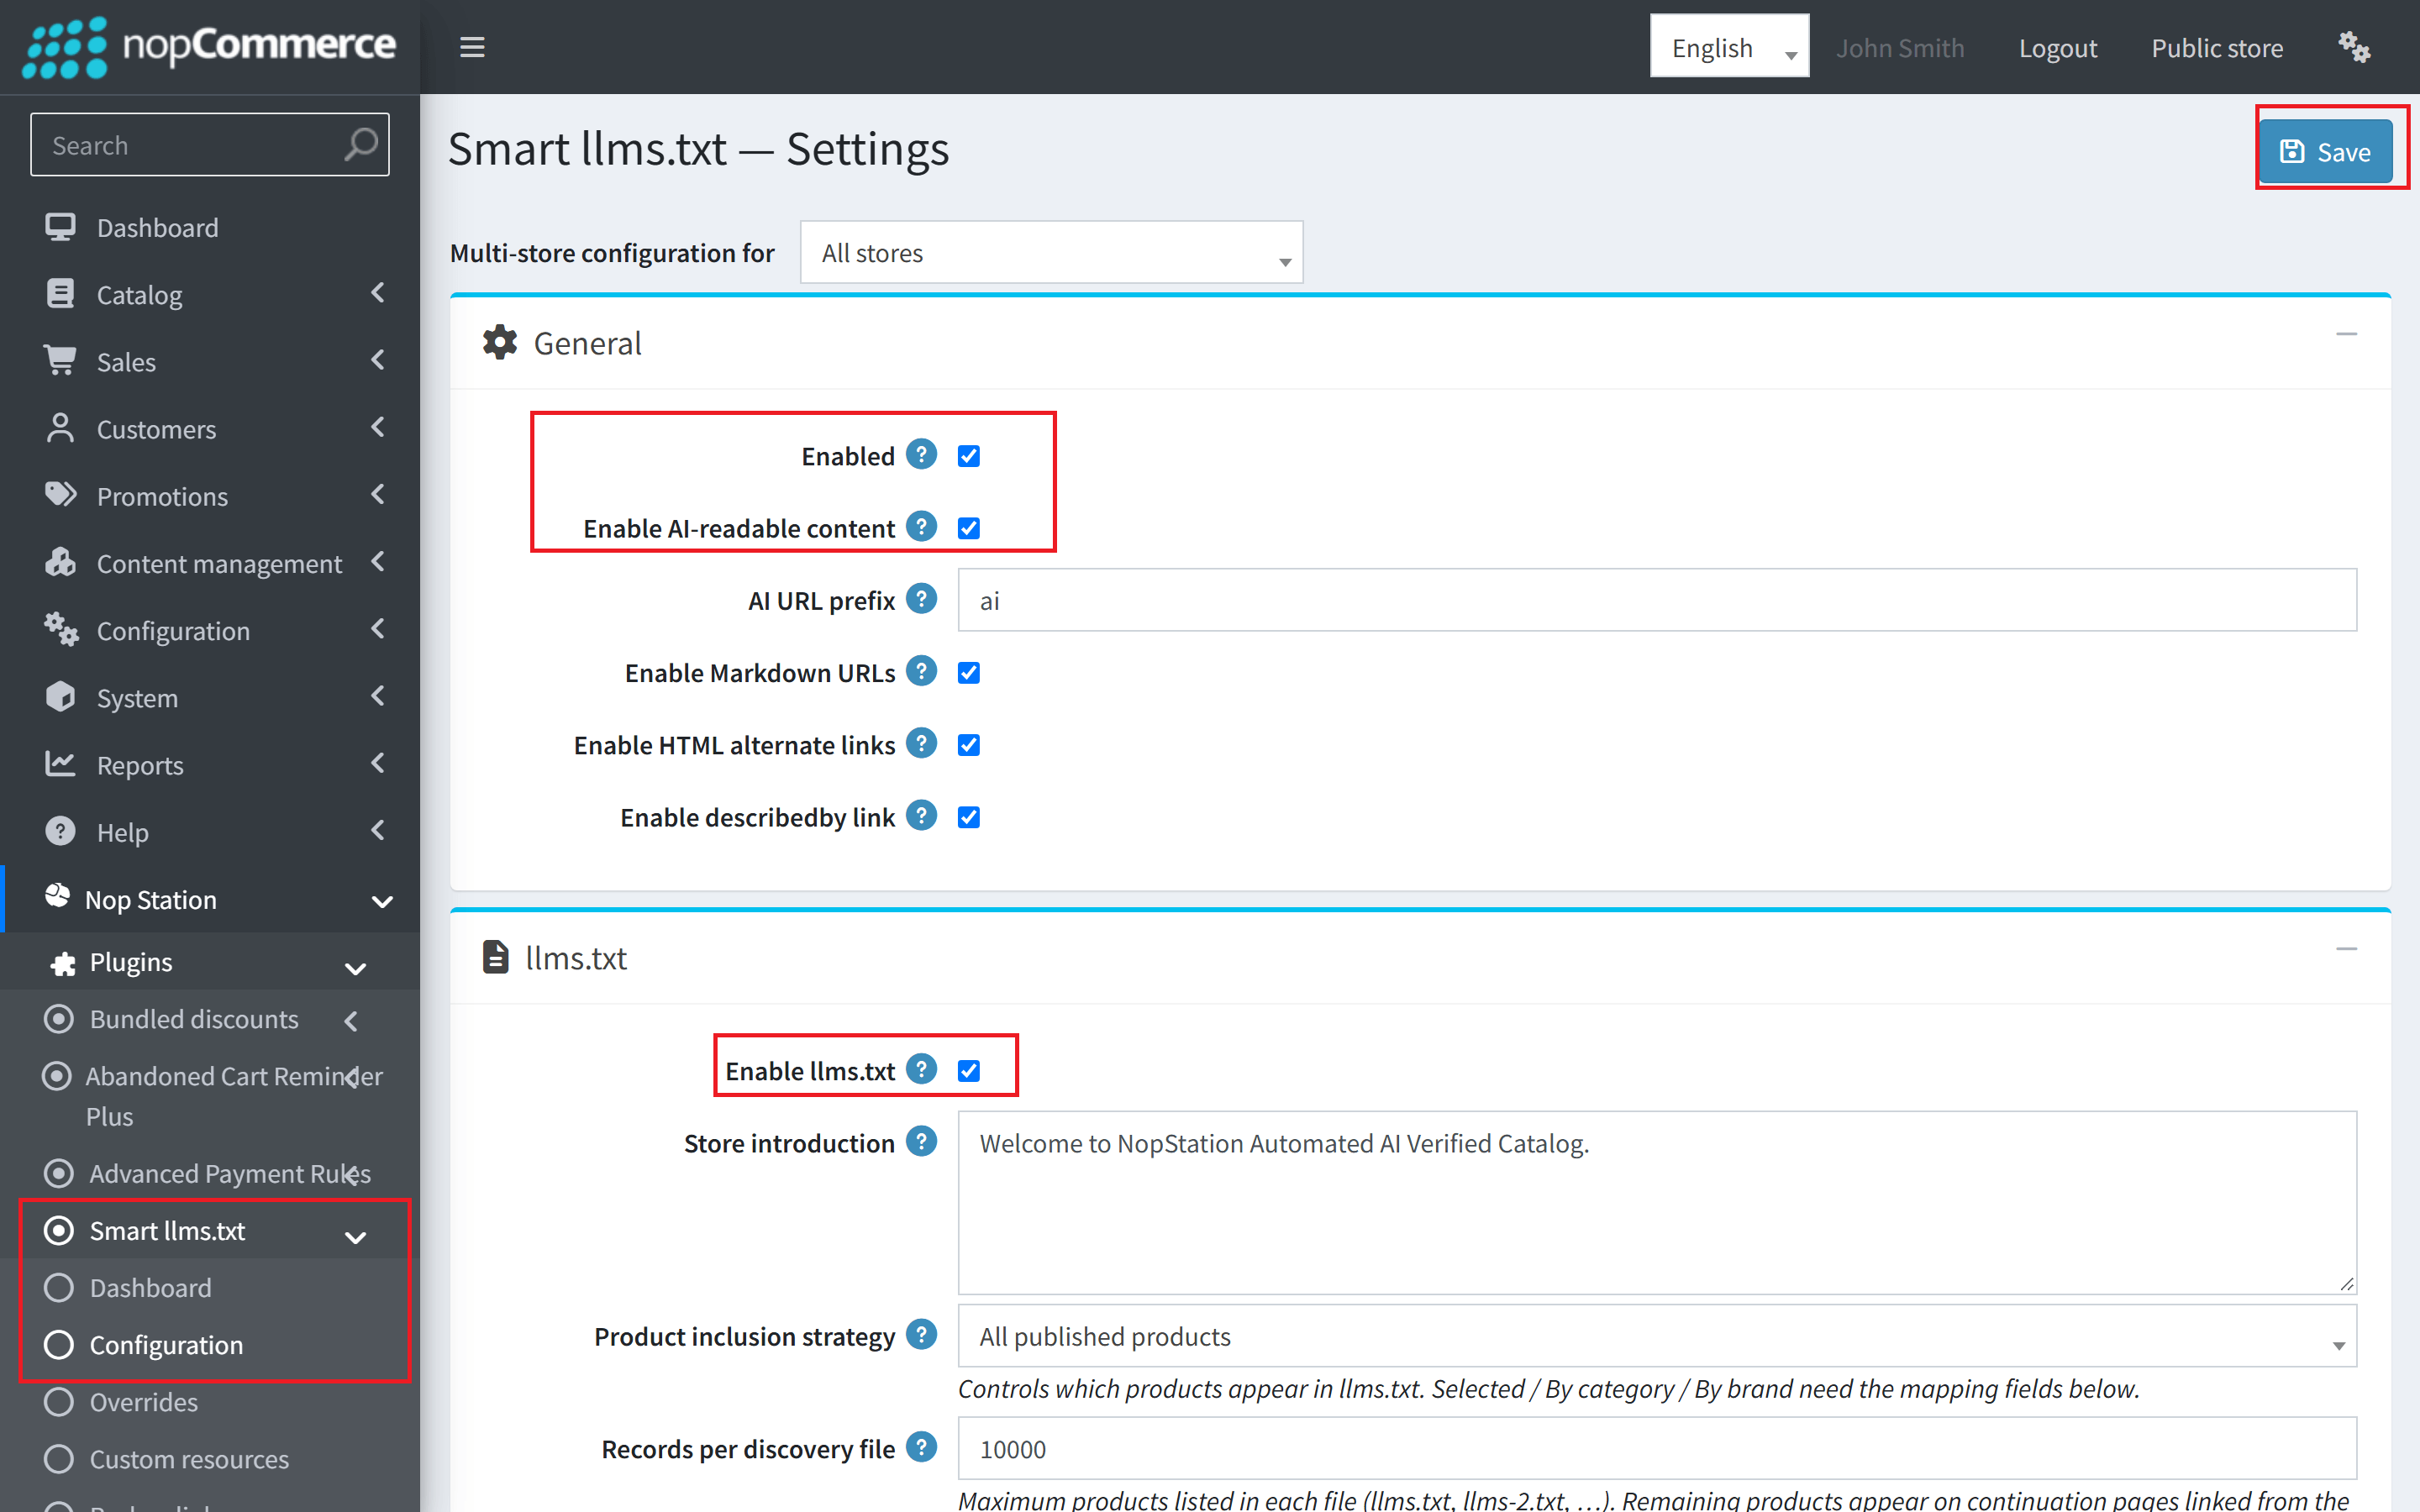The width and height of the screenshot is (2420, 1512).
Task: Click in the sidebar Search field
Action: coord(209,145)
